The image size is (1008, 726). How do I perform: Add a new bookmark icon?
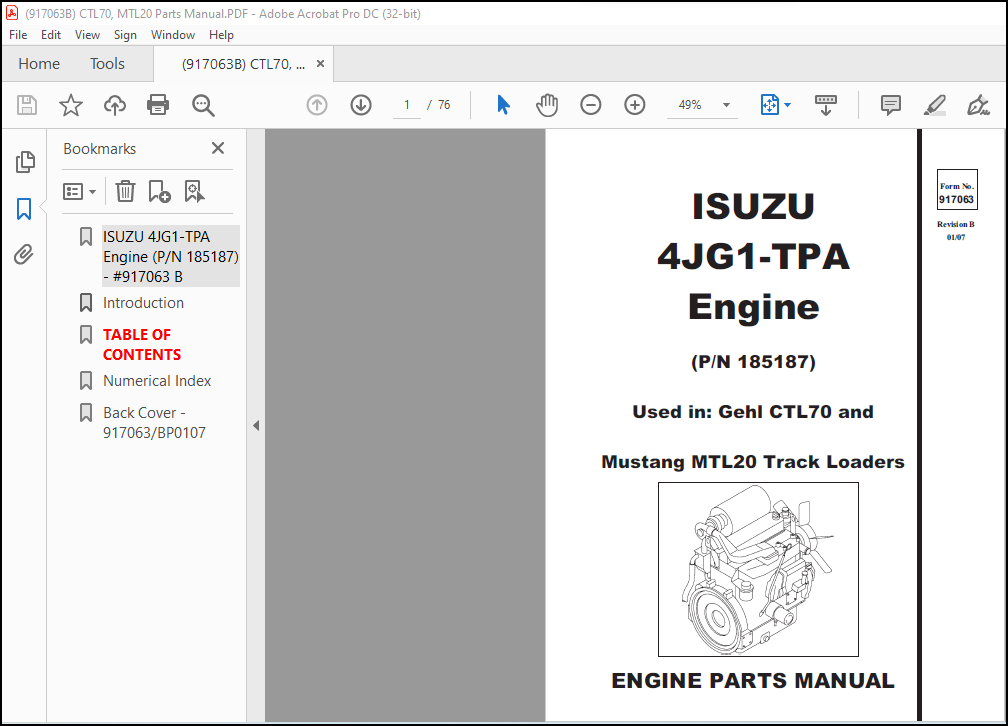159,191
